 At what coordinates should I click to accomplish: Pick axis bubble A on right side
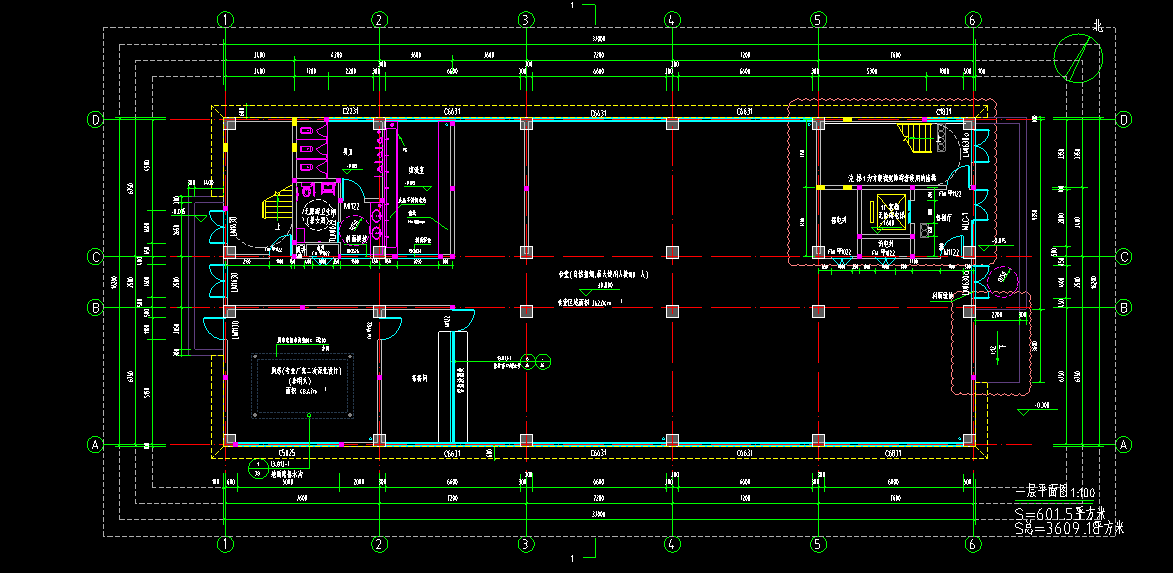tap(1123, 444)
